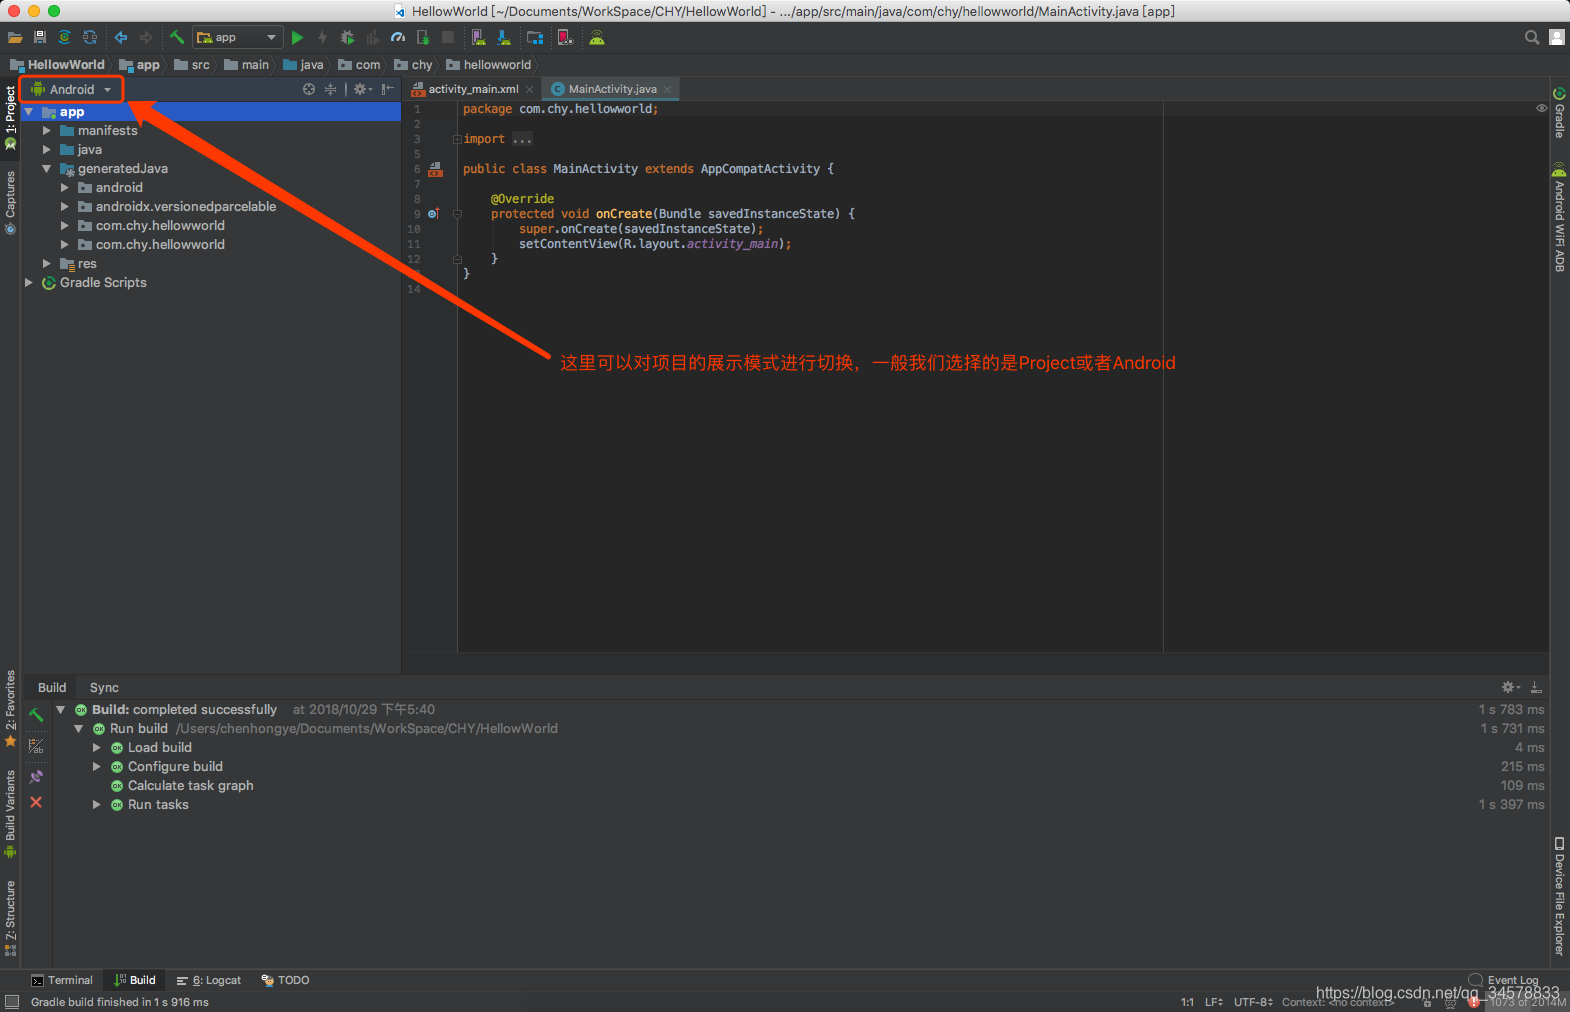The width and height of the screenshot is (1570, 1012).
Task: Close the MainActivity.java tab
Action: [x=667, y=89]
